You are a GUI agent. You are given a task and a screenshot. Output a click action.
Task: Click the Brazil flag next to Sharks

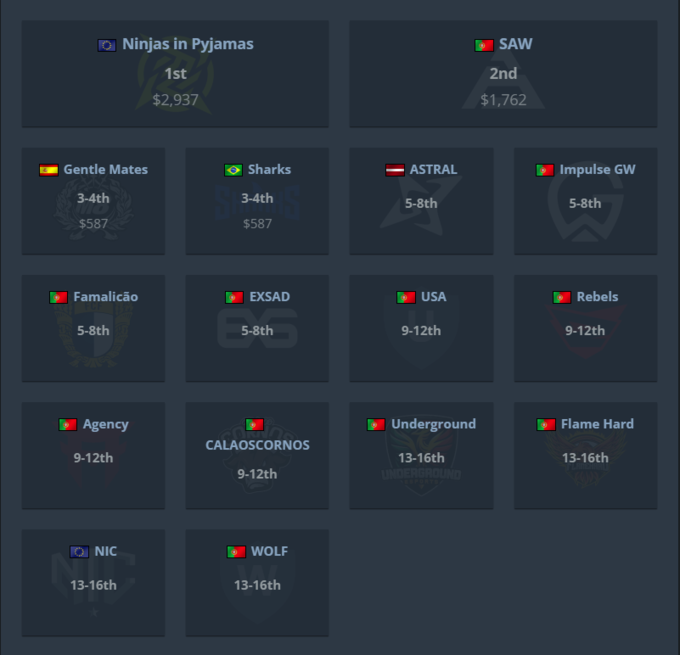(x=233, y=170)
